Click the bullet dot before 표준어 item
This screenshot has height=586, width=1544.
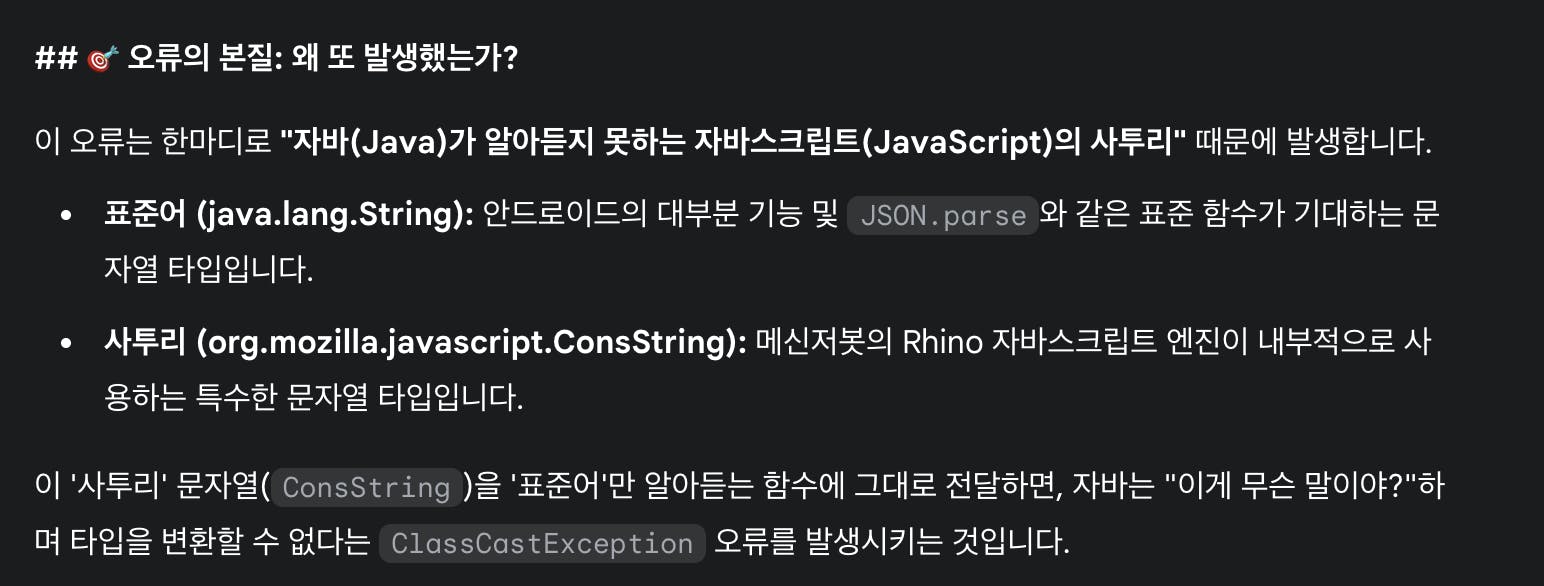[x=67, y=215]
